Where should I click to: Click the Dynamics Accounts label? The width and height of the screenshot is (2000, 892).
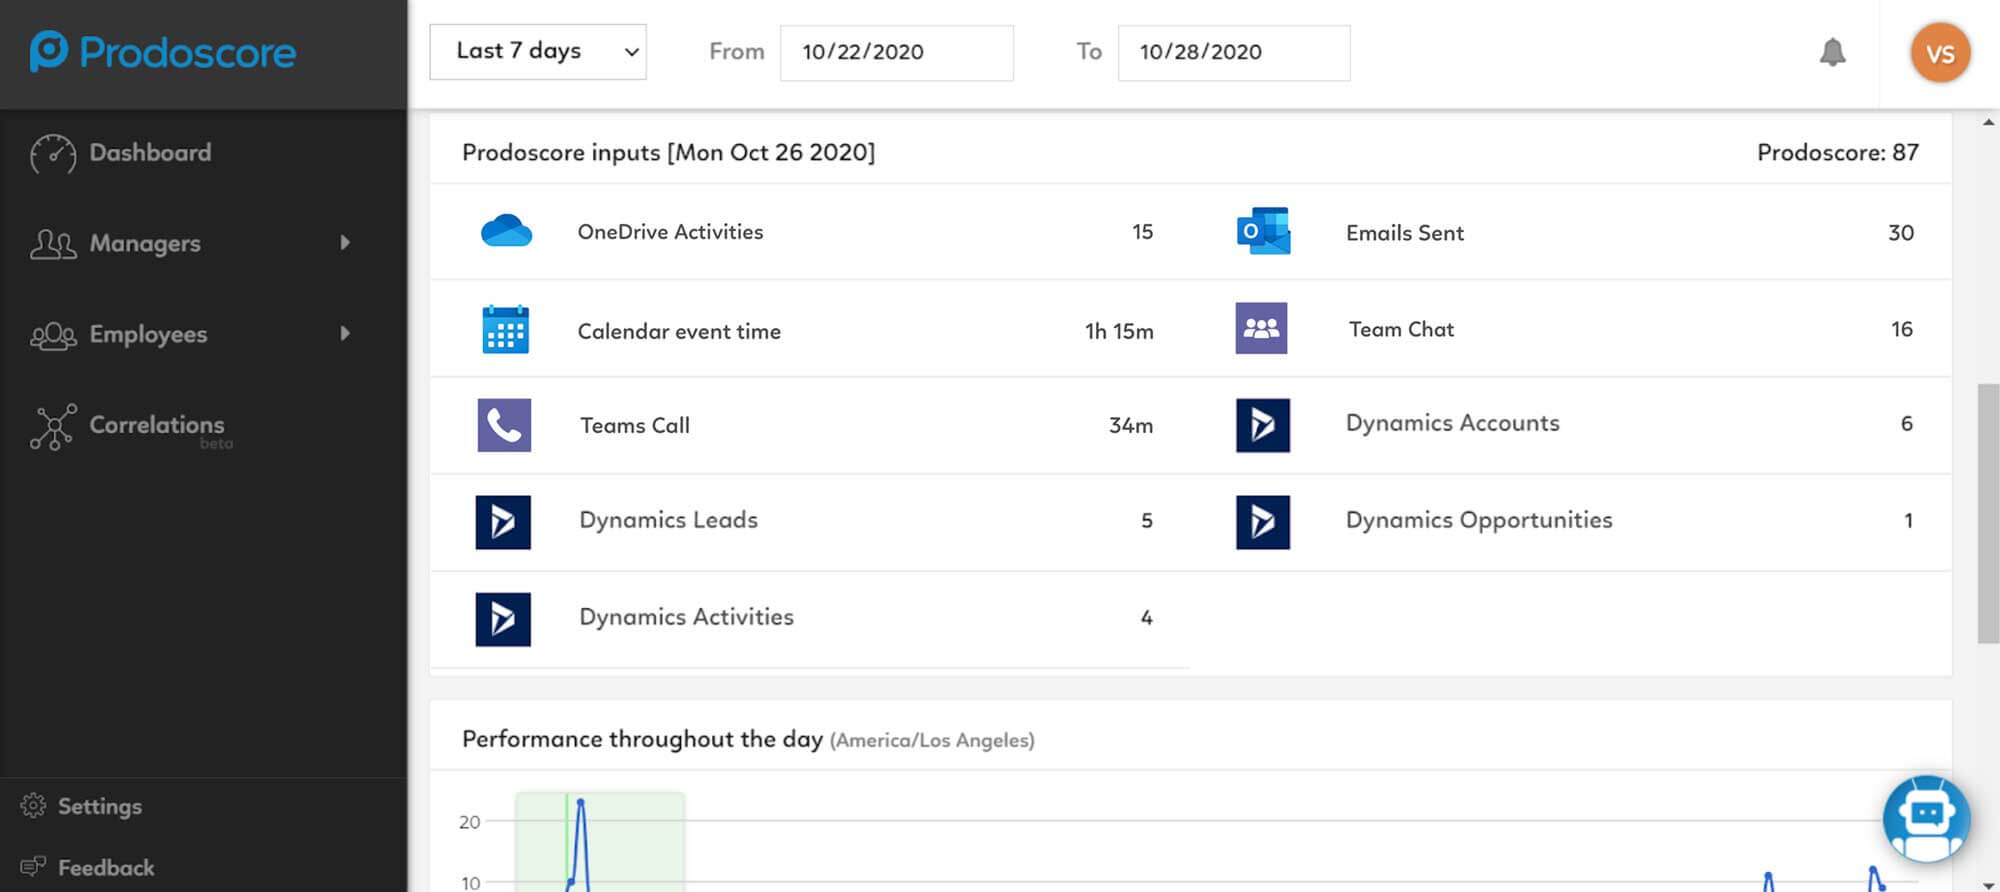(1452, 423)
